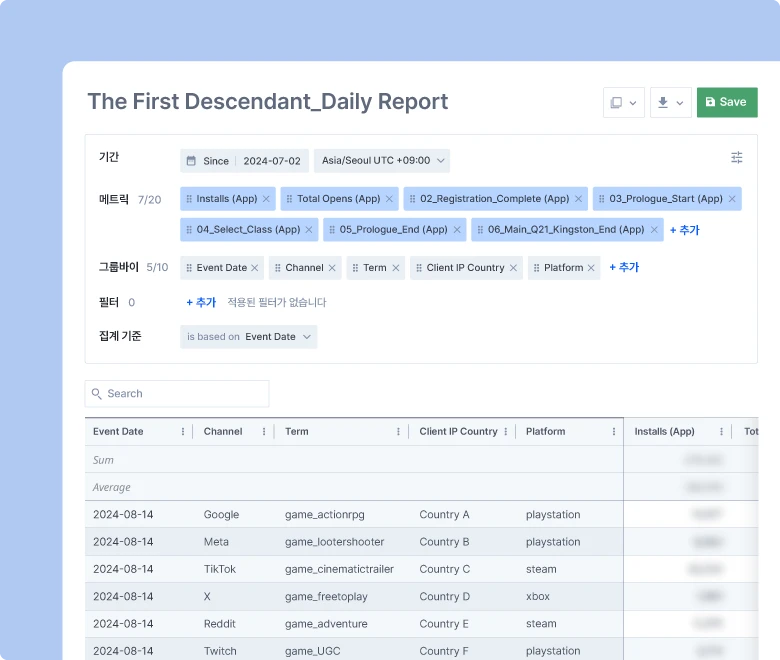Open Installs (App) column options menu
This screenshot has width=780, height=660.
(720, 432)
